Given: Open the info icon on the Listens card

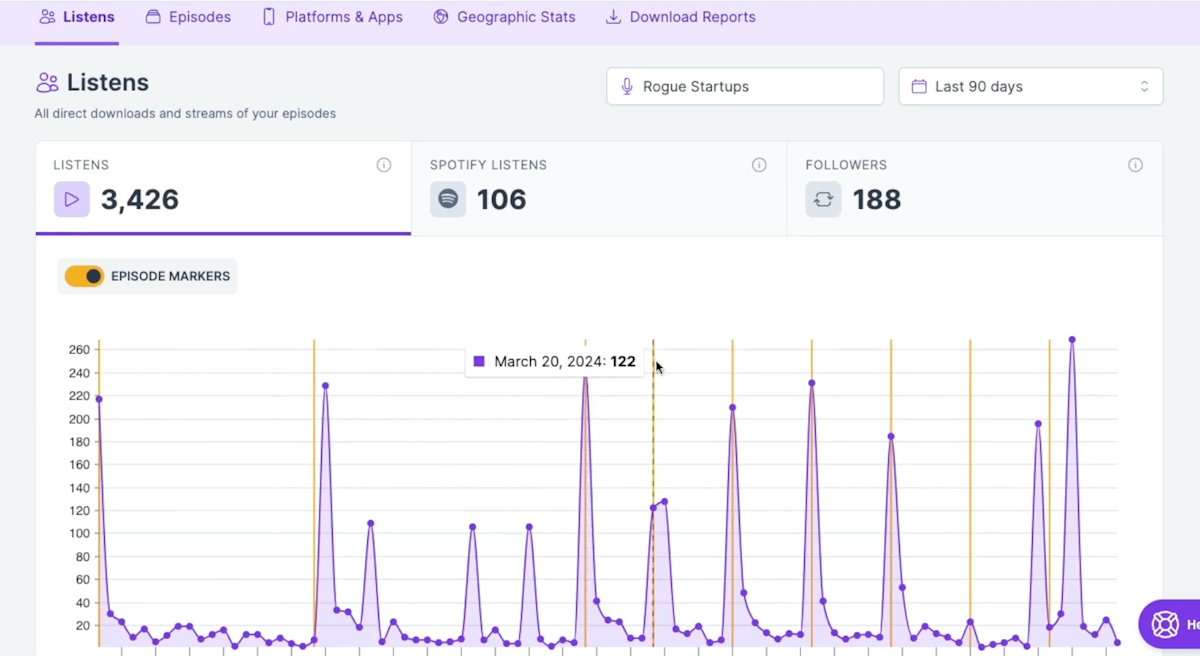Looking at the screenshot, I should pos(383,165).
